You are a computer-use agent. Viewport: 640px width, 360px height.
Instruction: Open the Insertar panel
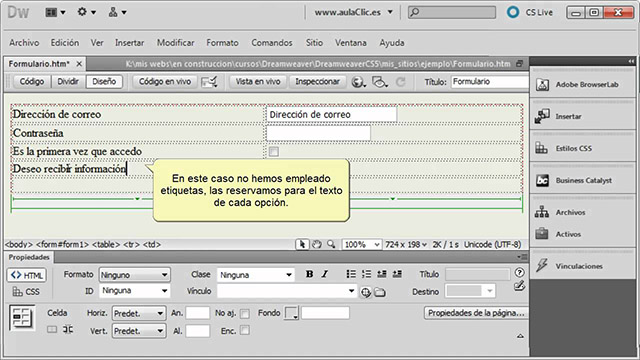(x=582, y=116)
